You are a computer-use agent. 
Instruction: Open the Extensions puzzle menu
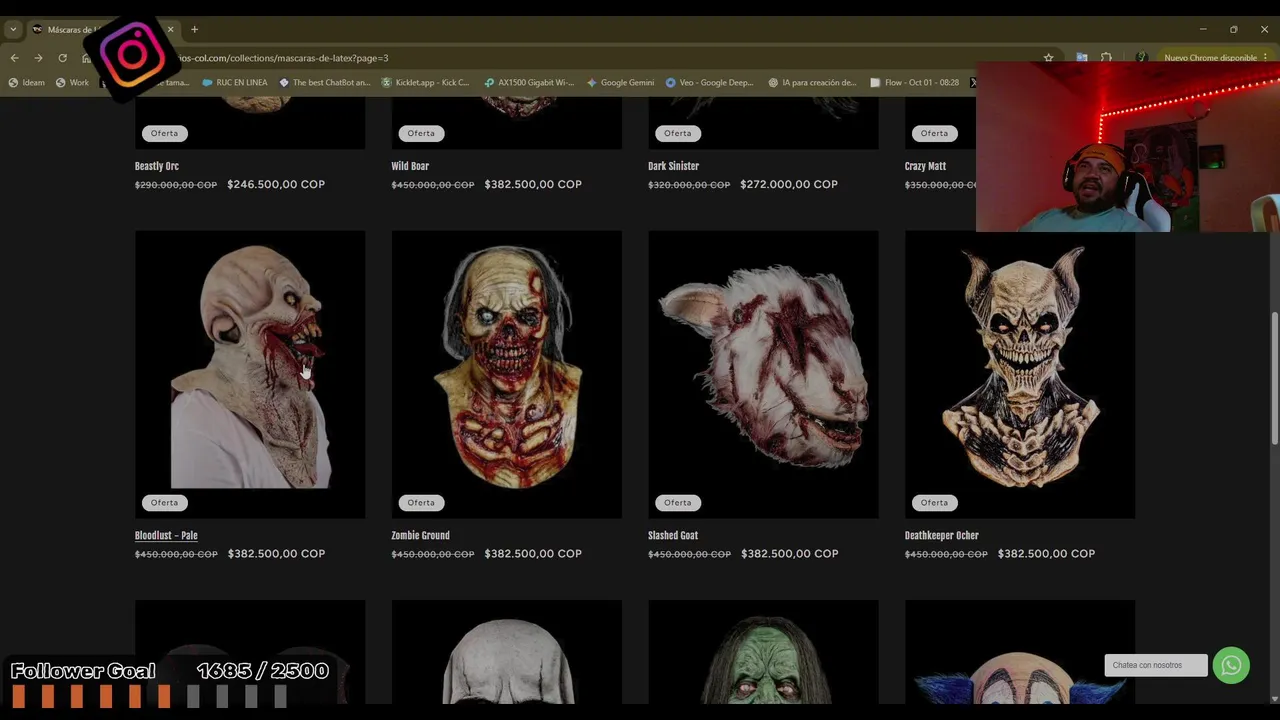(1106, 58)
